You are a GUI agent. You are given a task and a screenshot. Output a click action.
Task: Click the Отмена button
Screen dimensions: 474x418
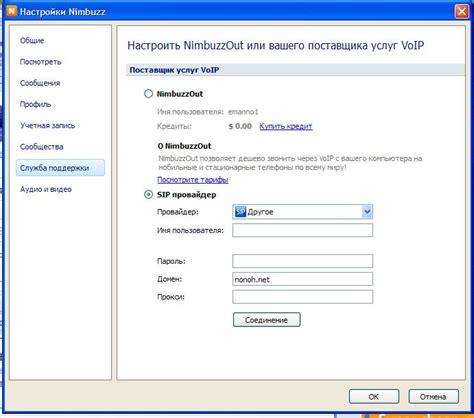(x=434, y=397)
